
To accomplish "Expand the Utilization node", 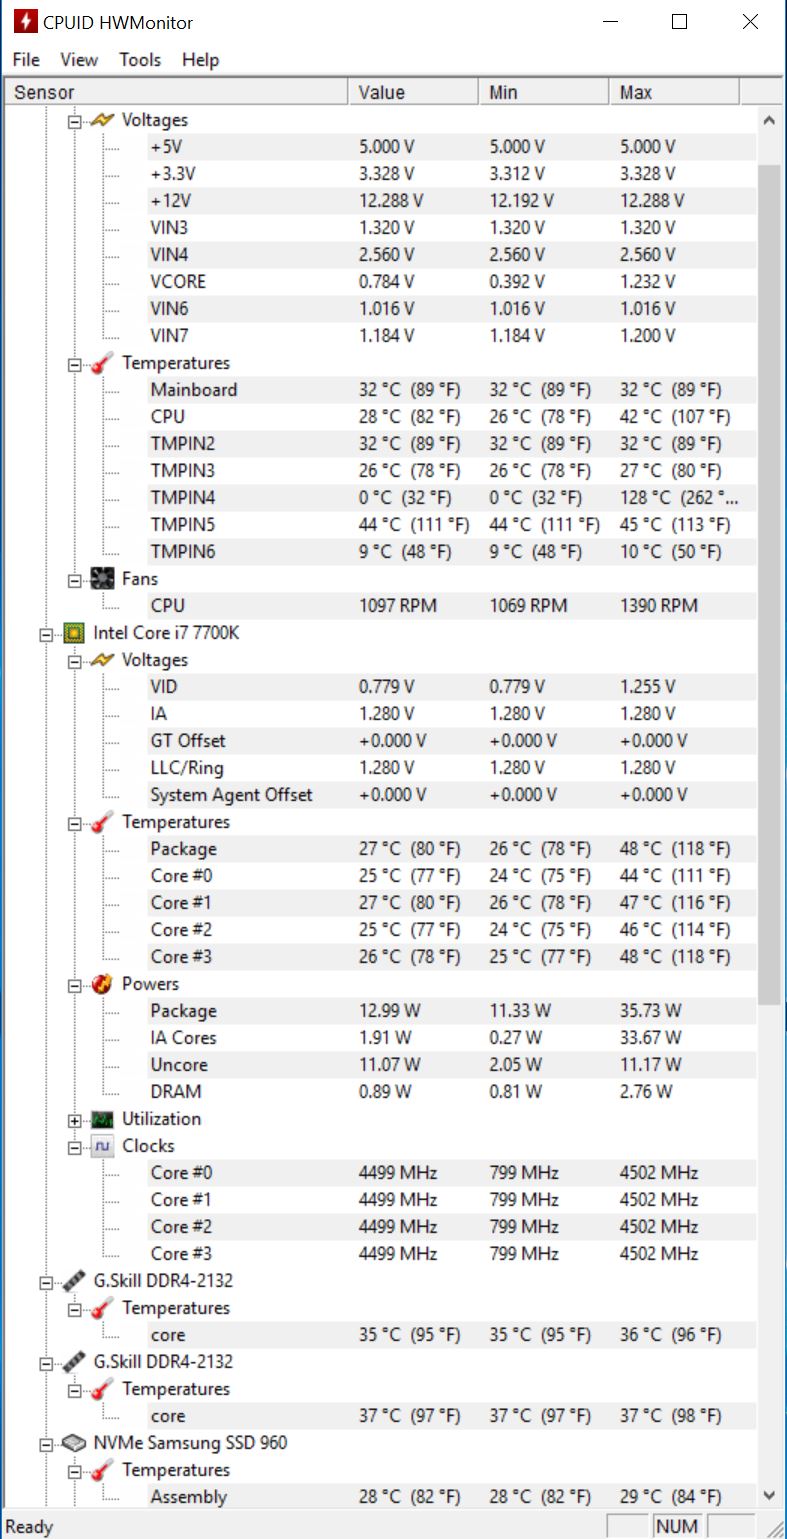I will [x=74, y=1120].
